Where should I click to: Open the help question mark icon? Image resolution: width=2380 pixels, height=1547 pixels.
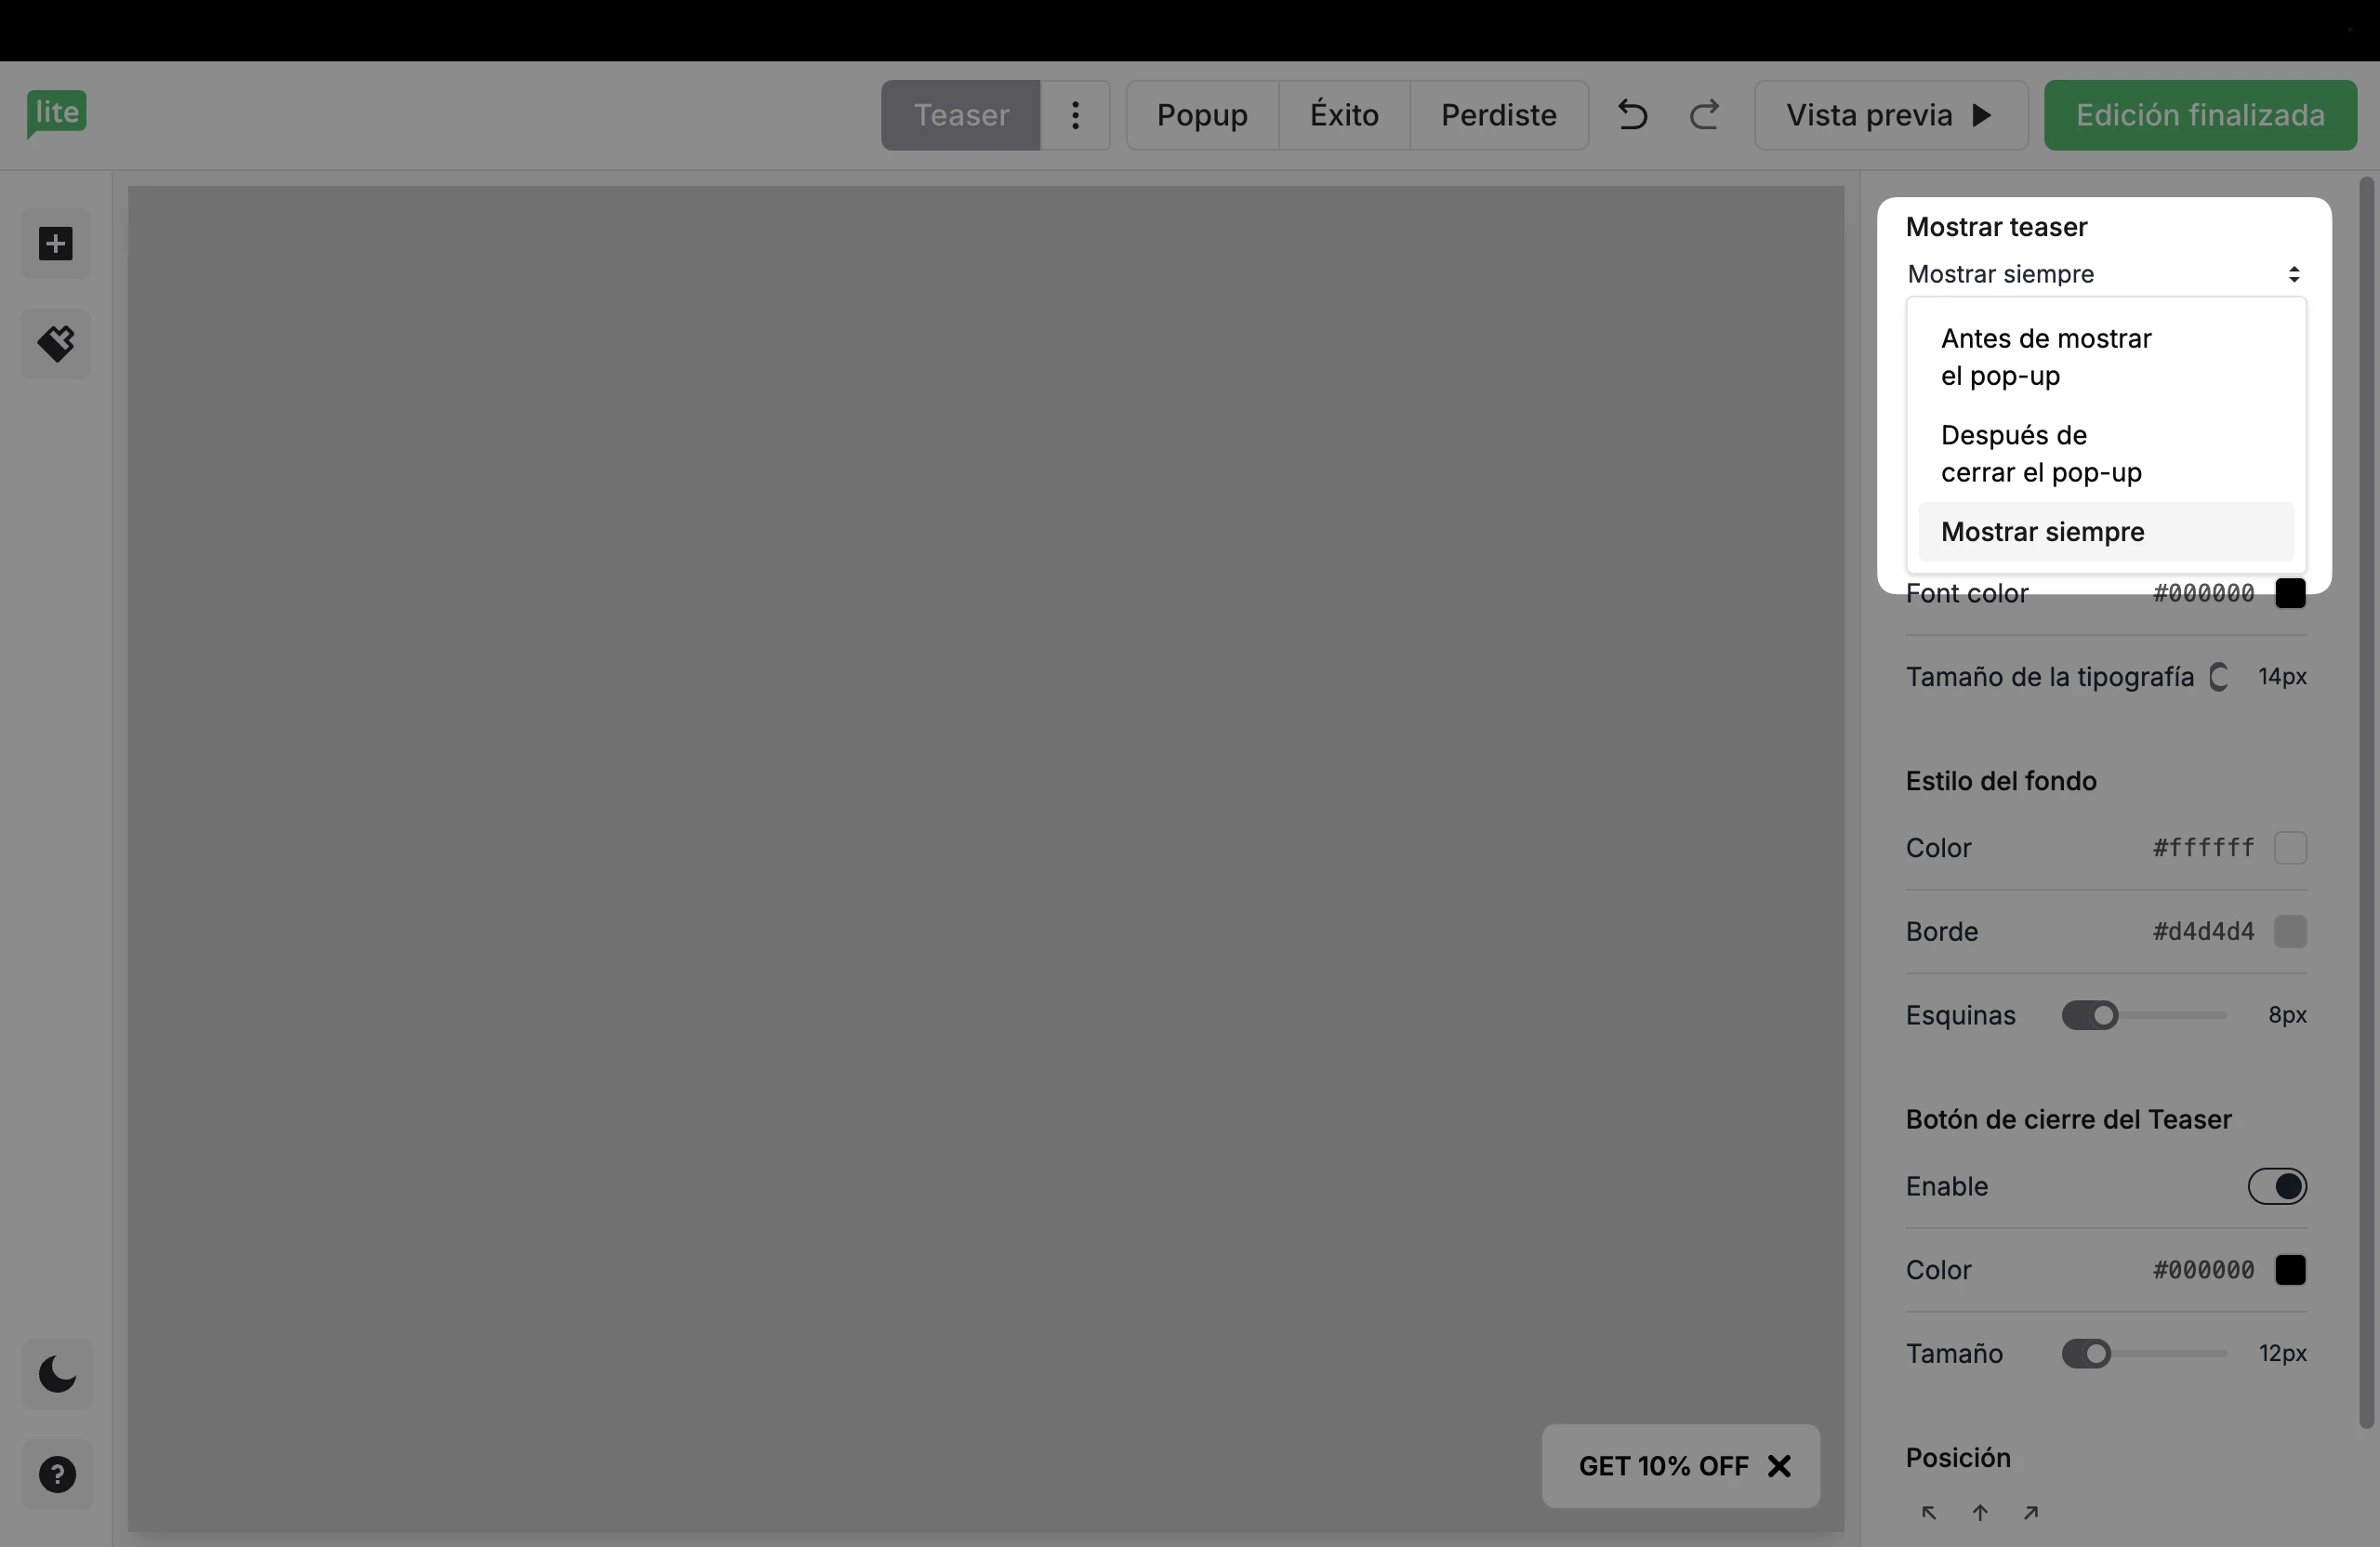pyautogui.click(x=57, y=1474)
